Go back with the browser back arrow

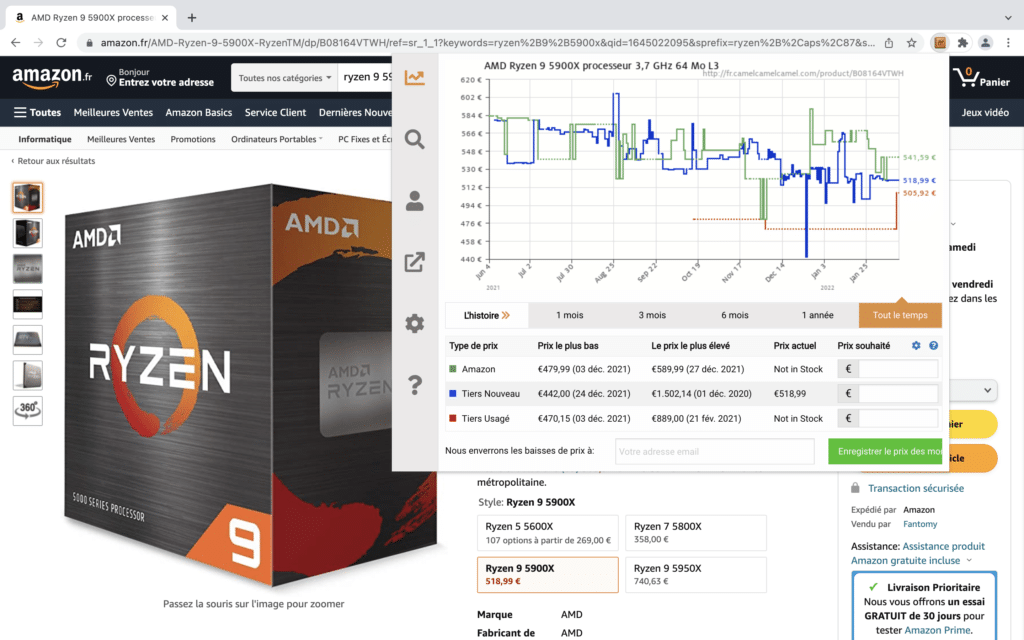pos(16,43)
